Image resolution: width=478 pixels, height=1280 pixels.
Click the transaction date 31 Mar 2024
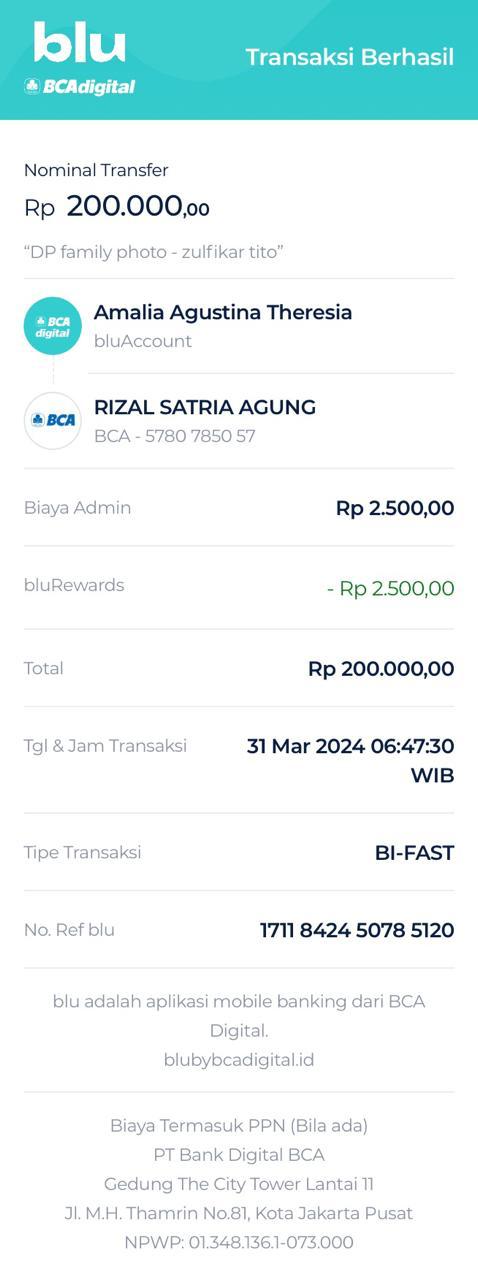(305, 746)
